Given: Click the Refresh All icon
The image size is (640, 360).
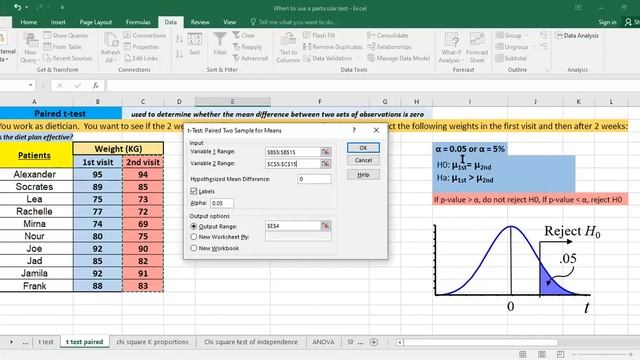Looking at the screenshot, I should [x=110, y=41].
